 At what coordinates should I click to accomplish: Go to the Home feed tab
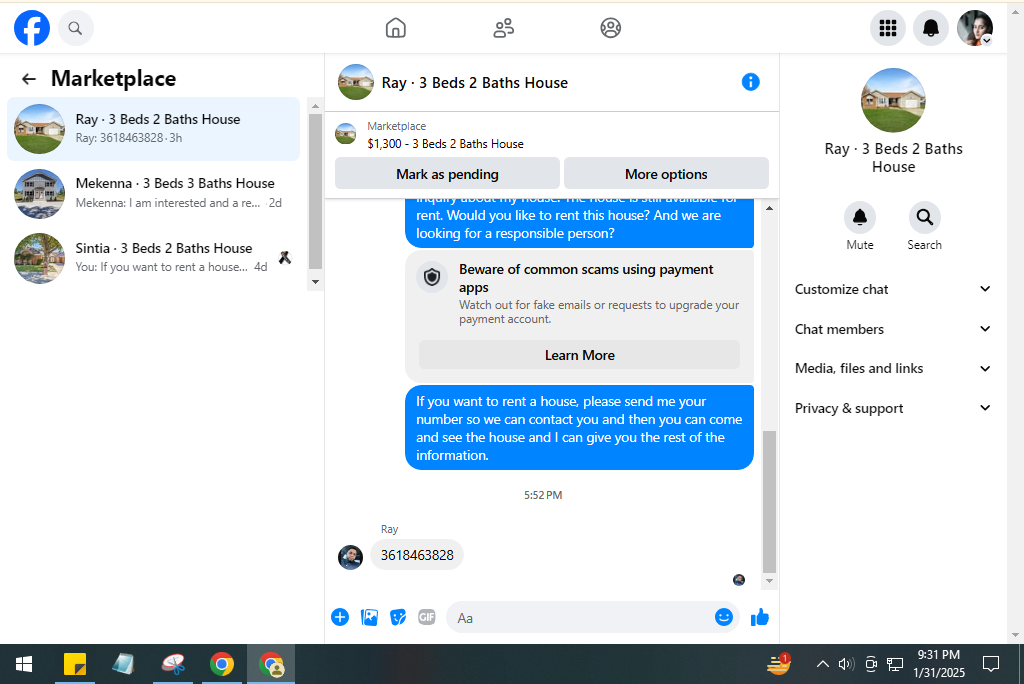396,28
